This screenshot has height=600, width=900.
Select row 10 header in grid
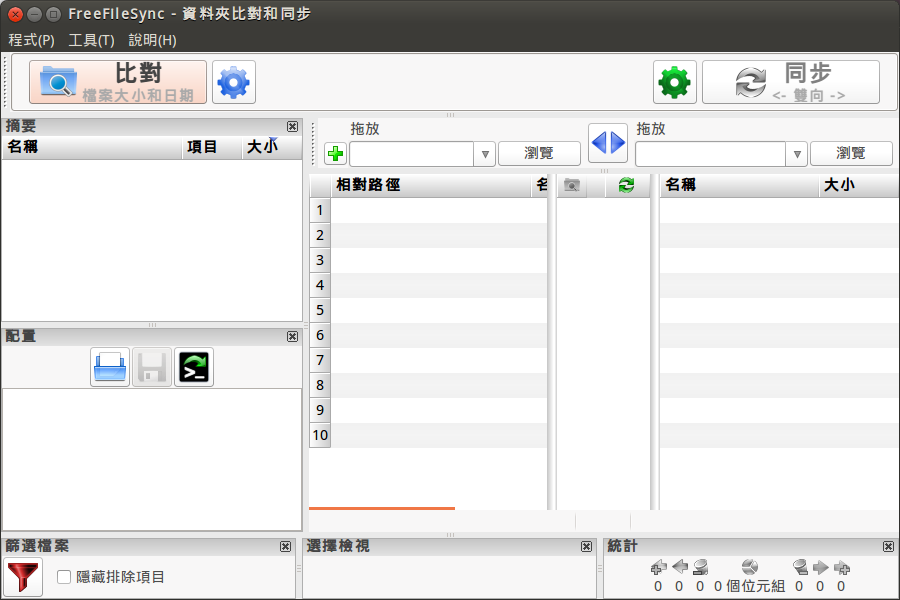pyautogui.click(x=320, y=435)
